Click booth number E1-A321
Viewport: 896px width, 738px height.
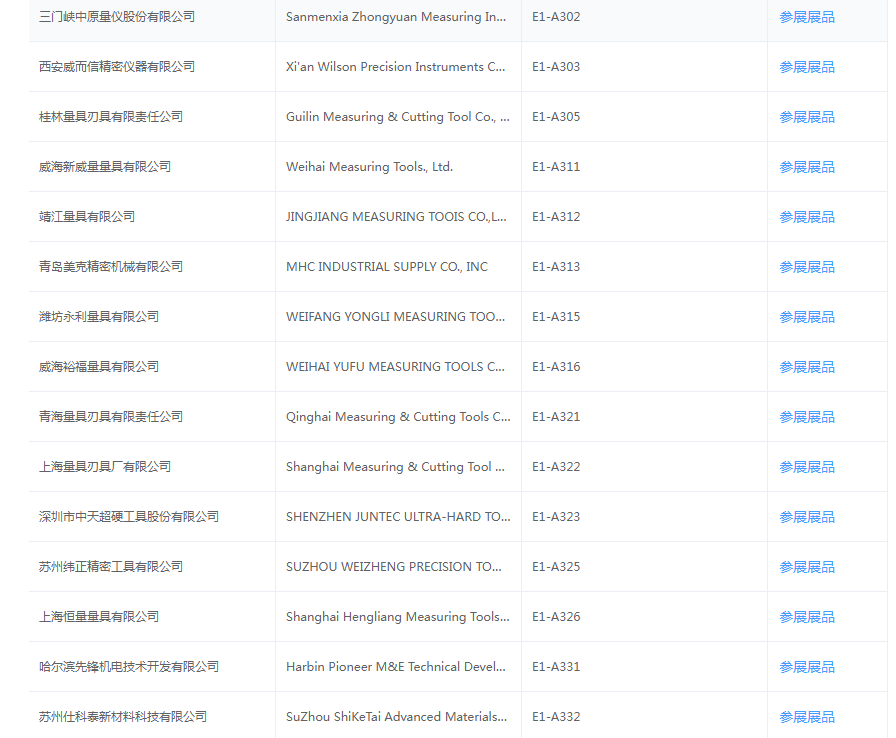(556, 416)
